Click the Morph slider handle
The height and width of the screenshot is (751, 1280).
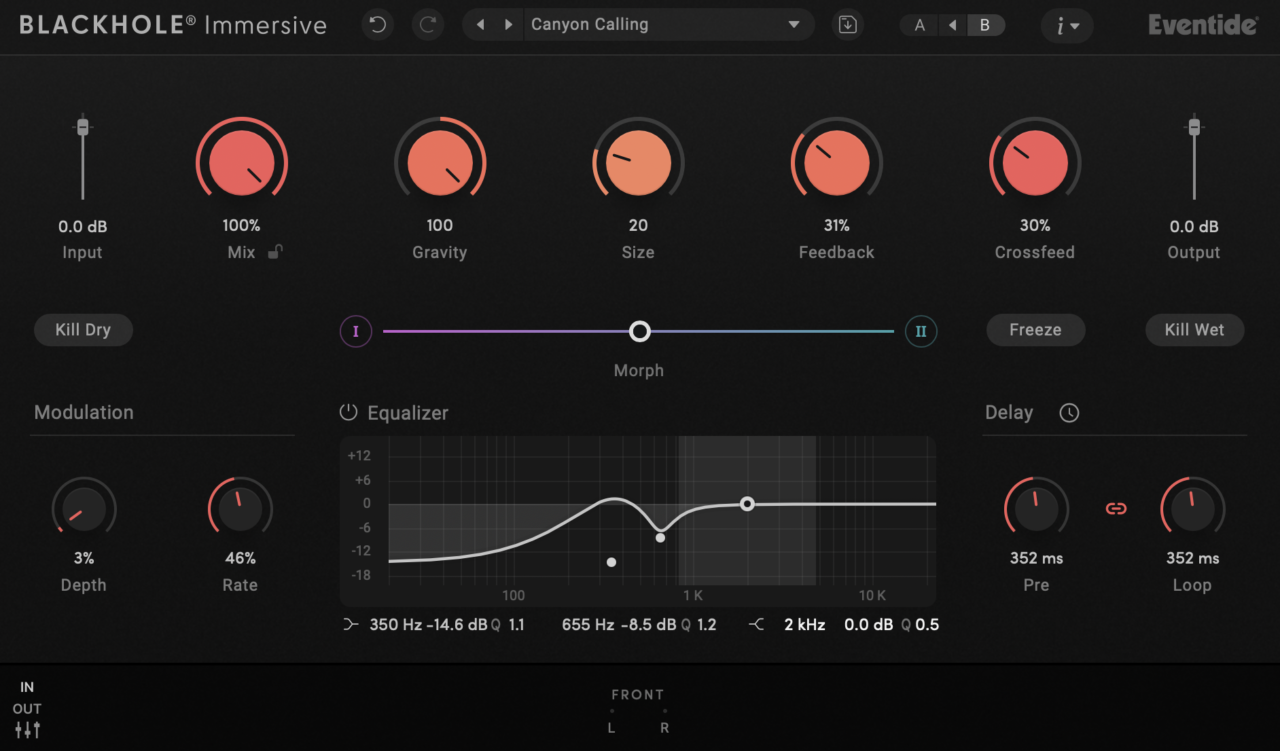click(639, 331)
